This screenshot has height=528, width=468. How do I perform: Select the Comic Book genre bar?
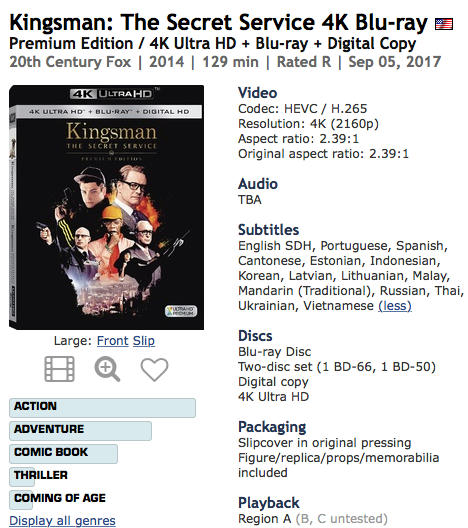pos(63,454)
